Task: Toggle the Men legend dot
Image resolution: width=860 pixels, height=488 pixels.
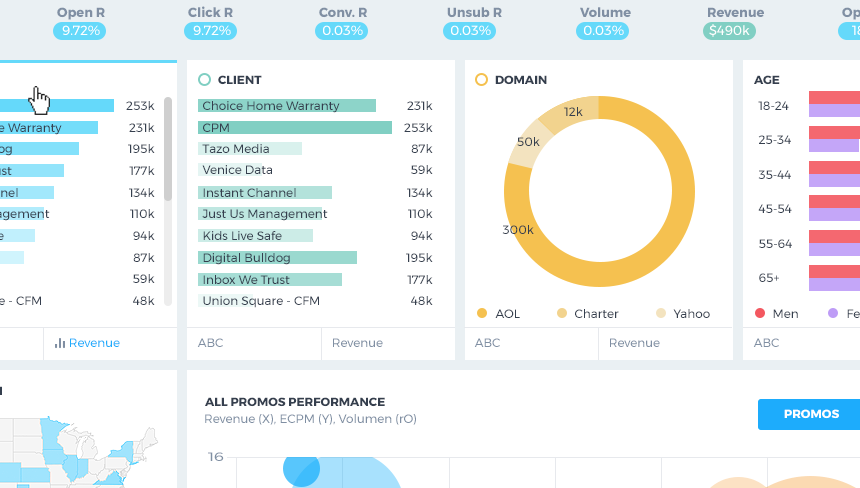Action: (760, 313)
